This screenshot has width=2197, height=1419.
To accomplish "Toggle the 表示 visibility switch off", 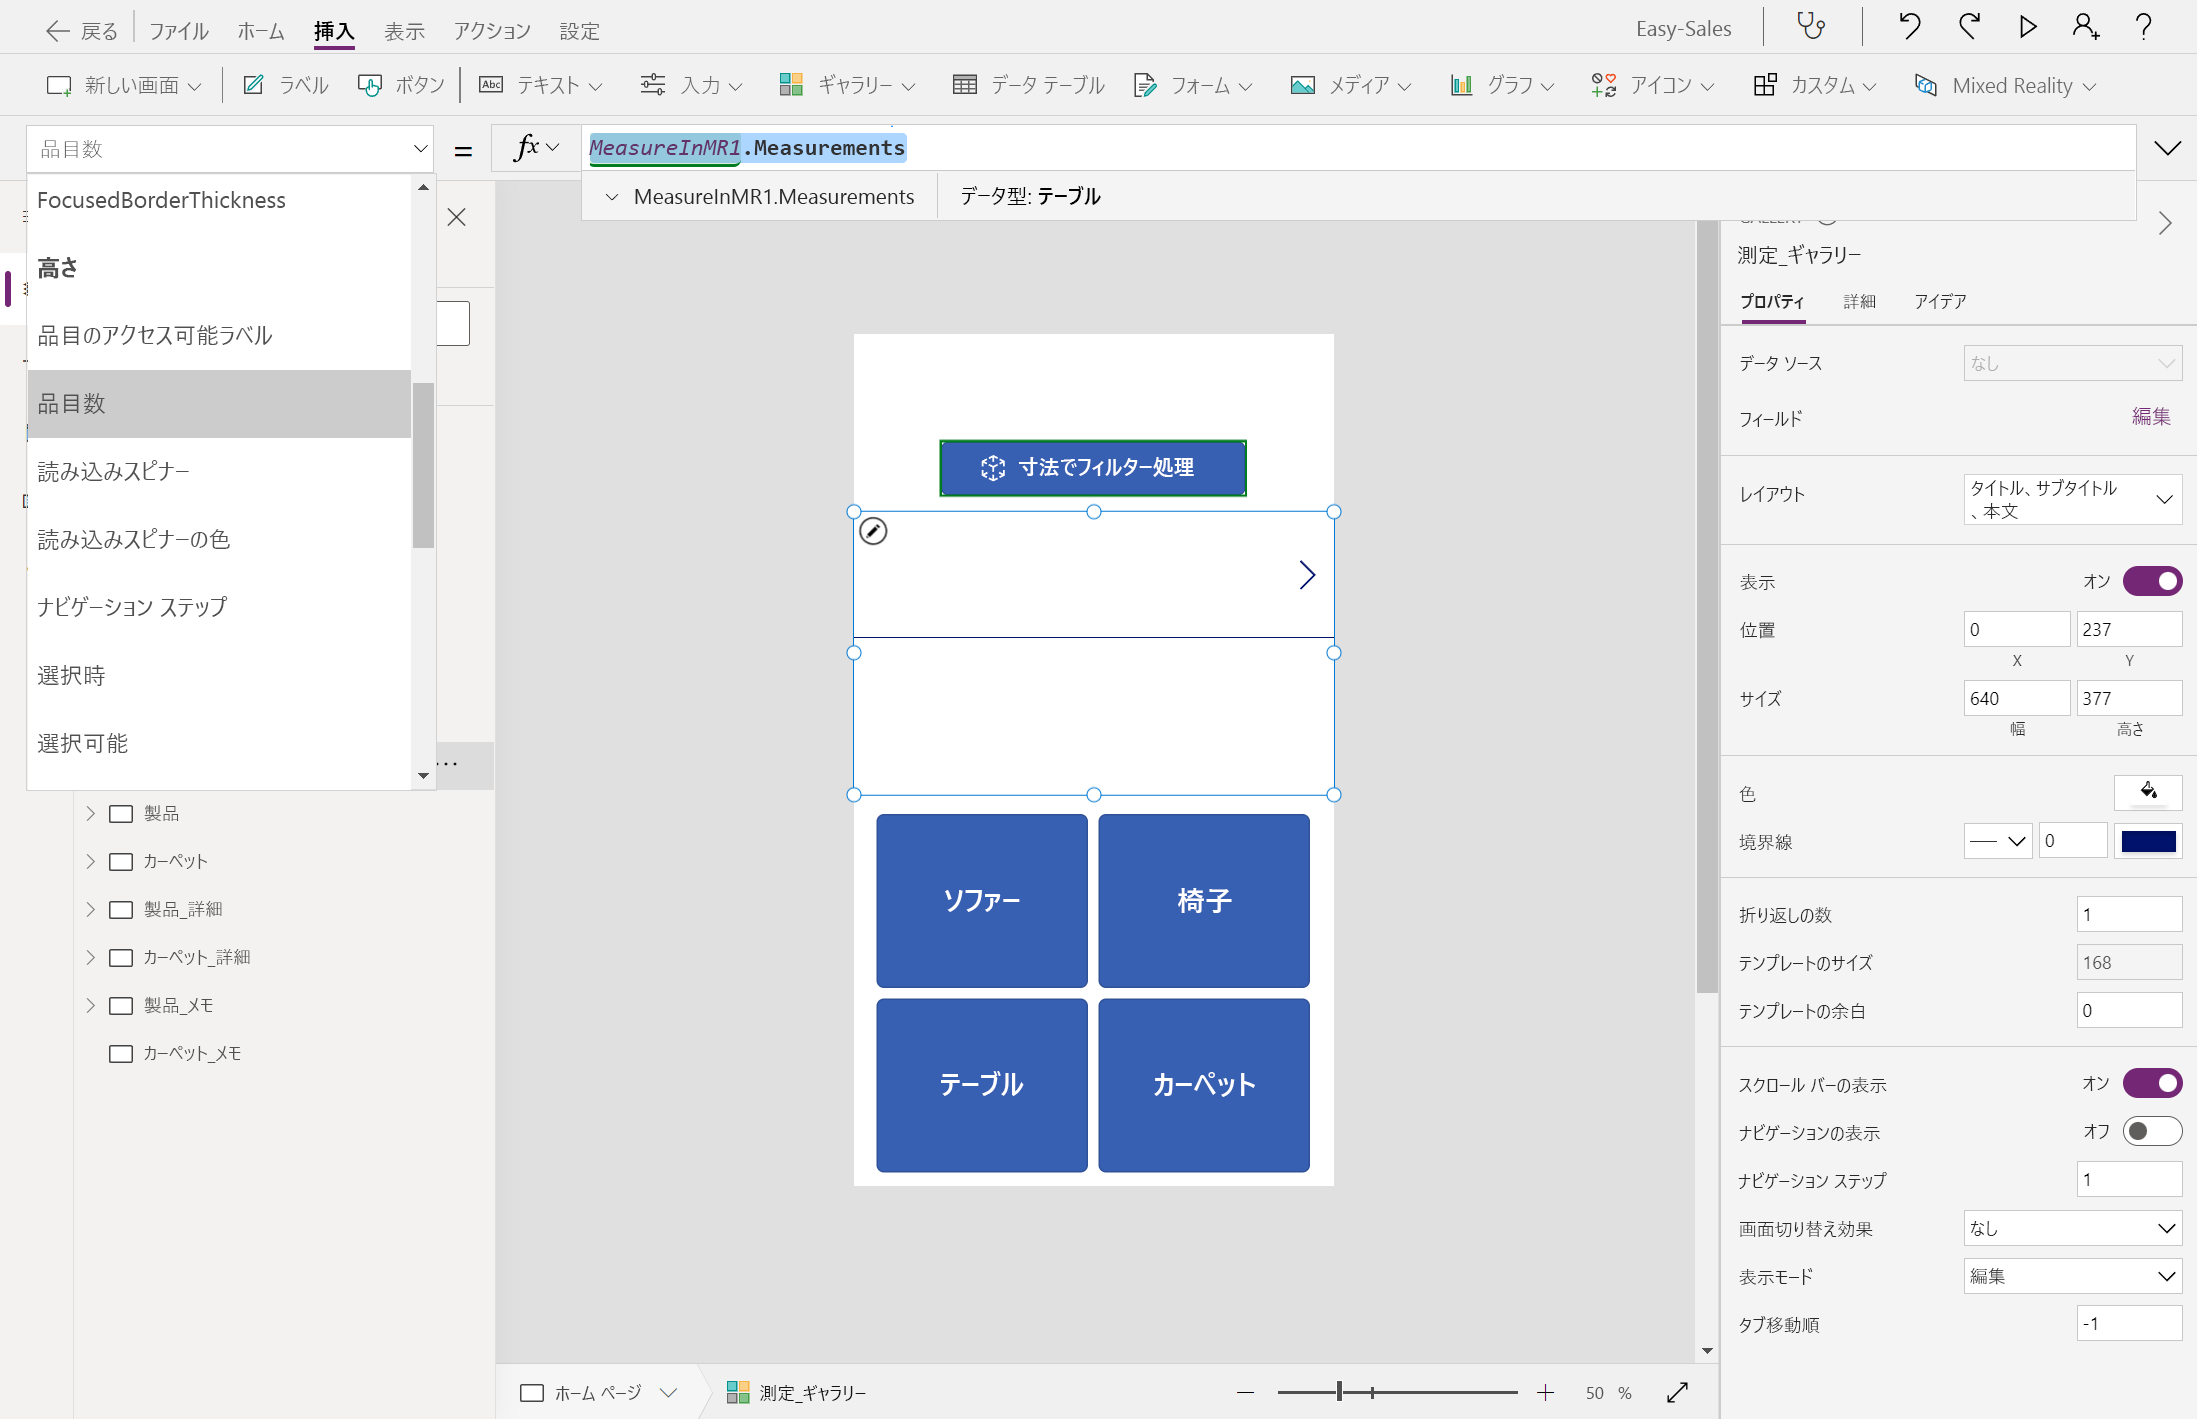I will click(2152, 581).
